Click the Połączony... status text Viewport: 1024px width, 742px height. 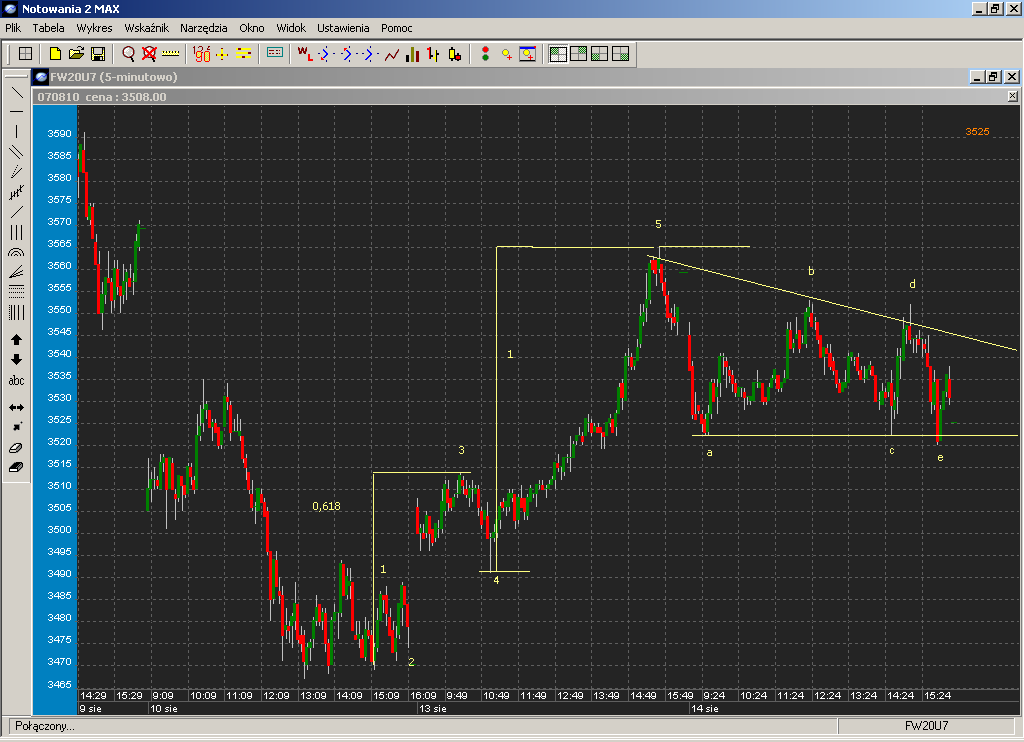pos(44,726)
